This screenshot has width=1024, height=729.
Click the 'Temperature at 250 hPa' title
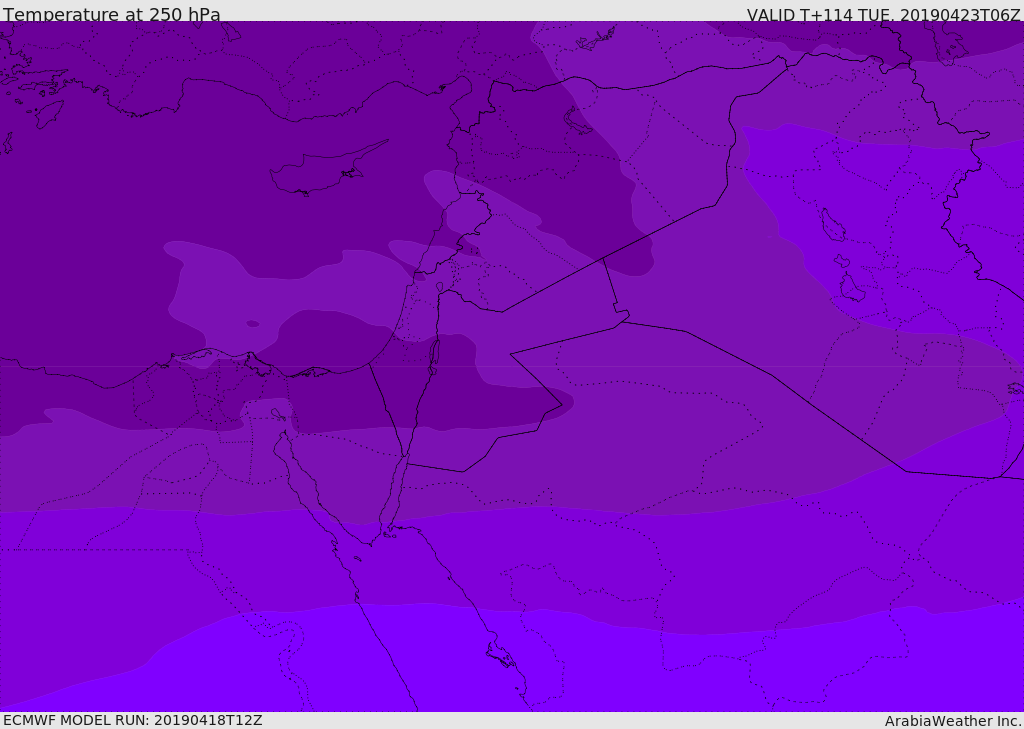(x=112, y=14)
